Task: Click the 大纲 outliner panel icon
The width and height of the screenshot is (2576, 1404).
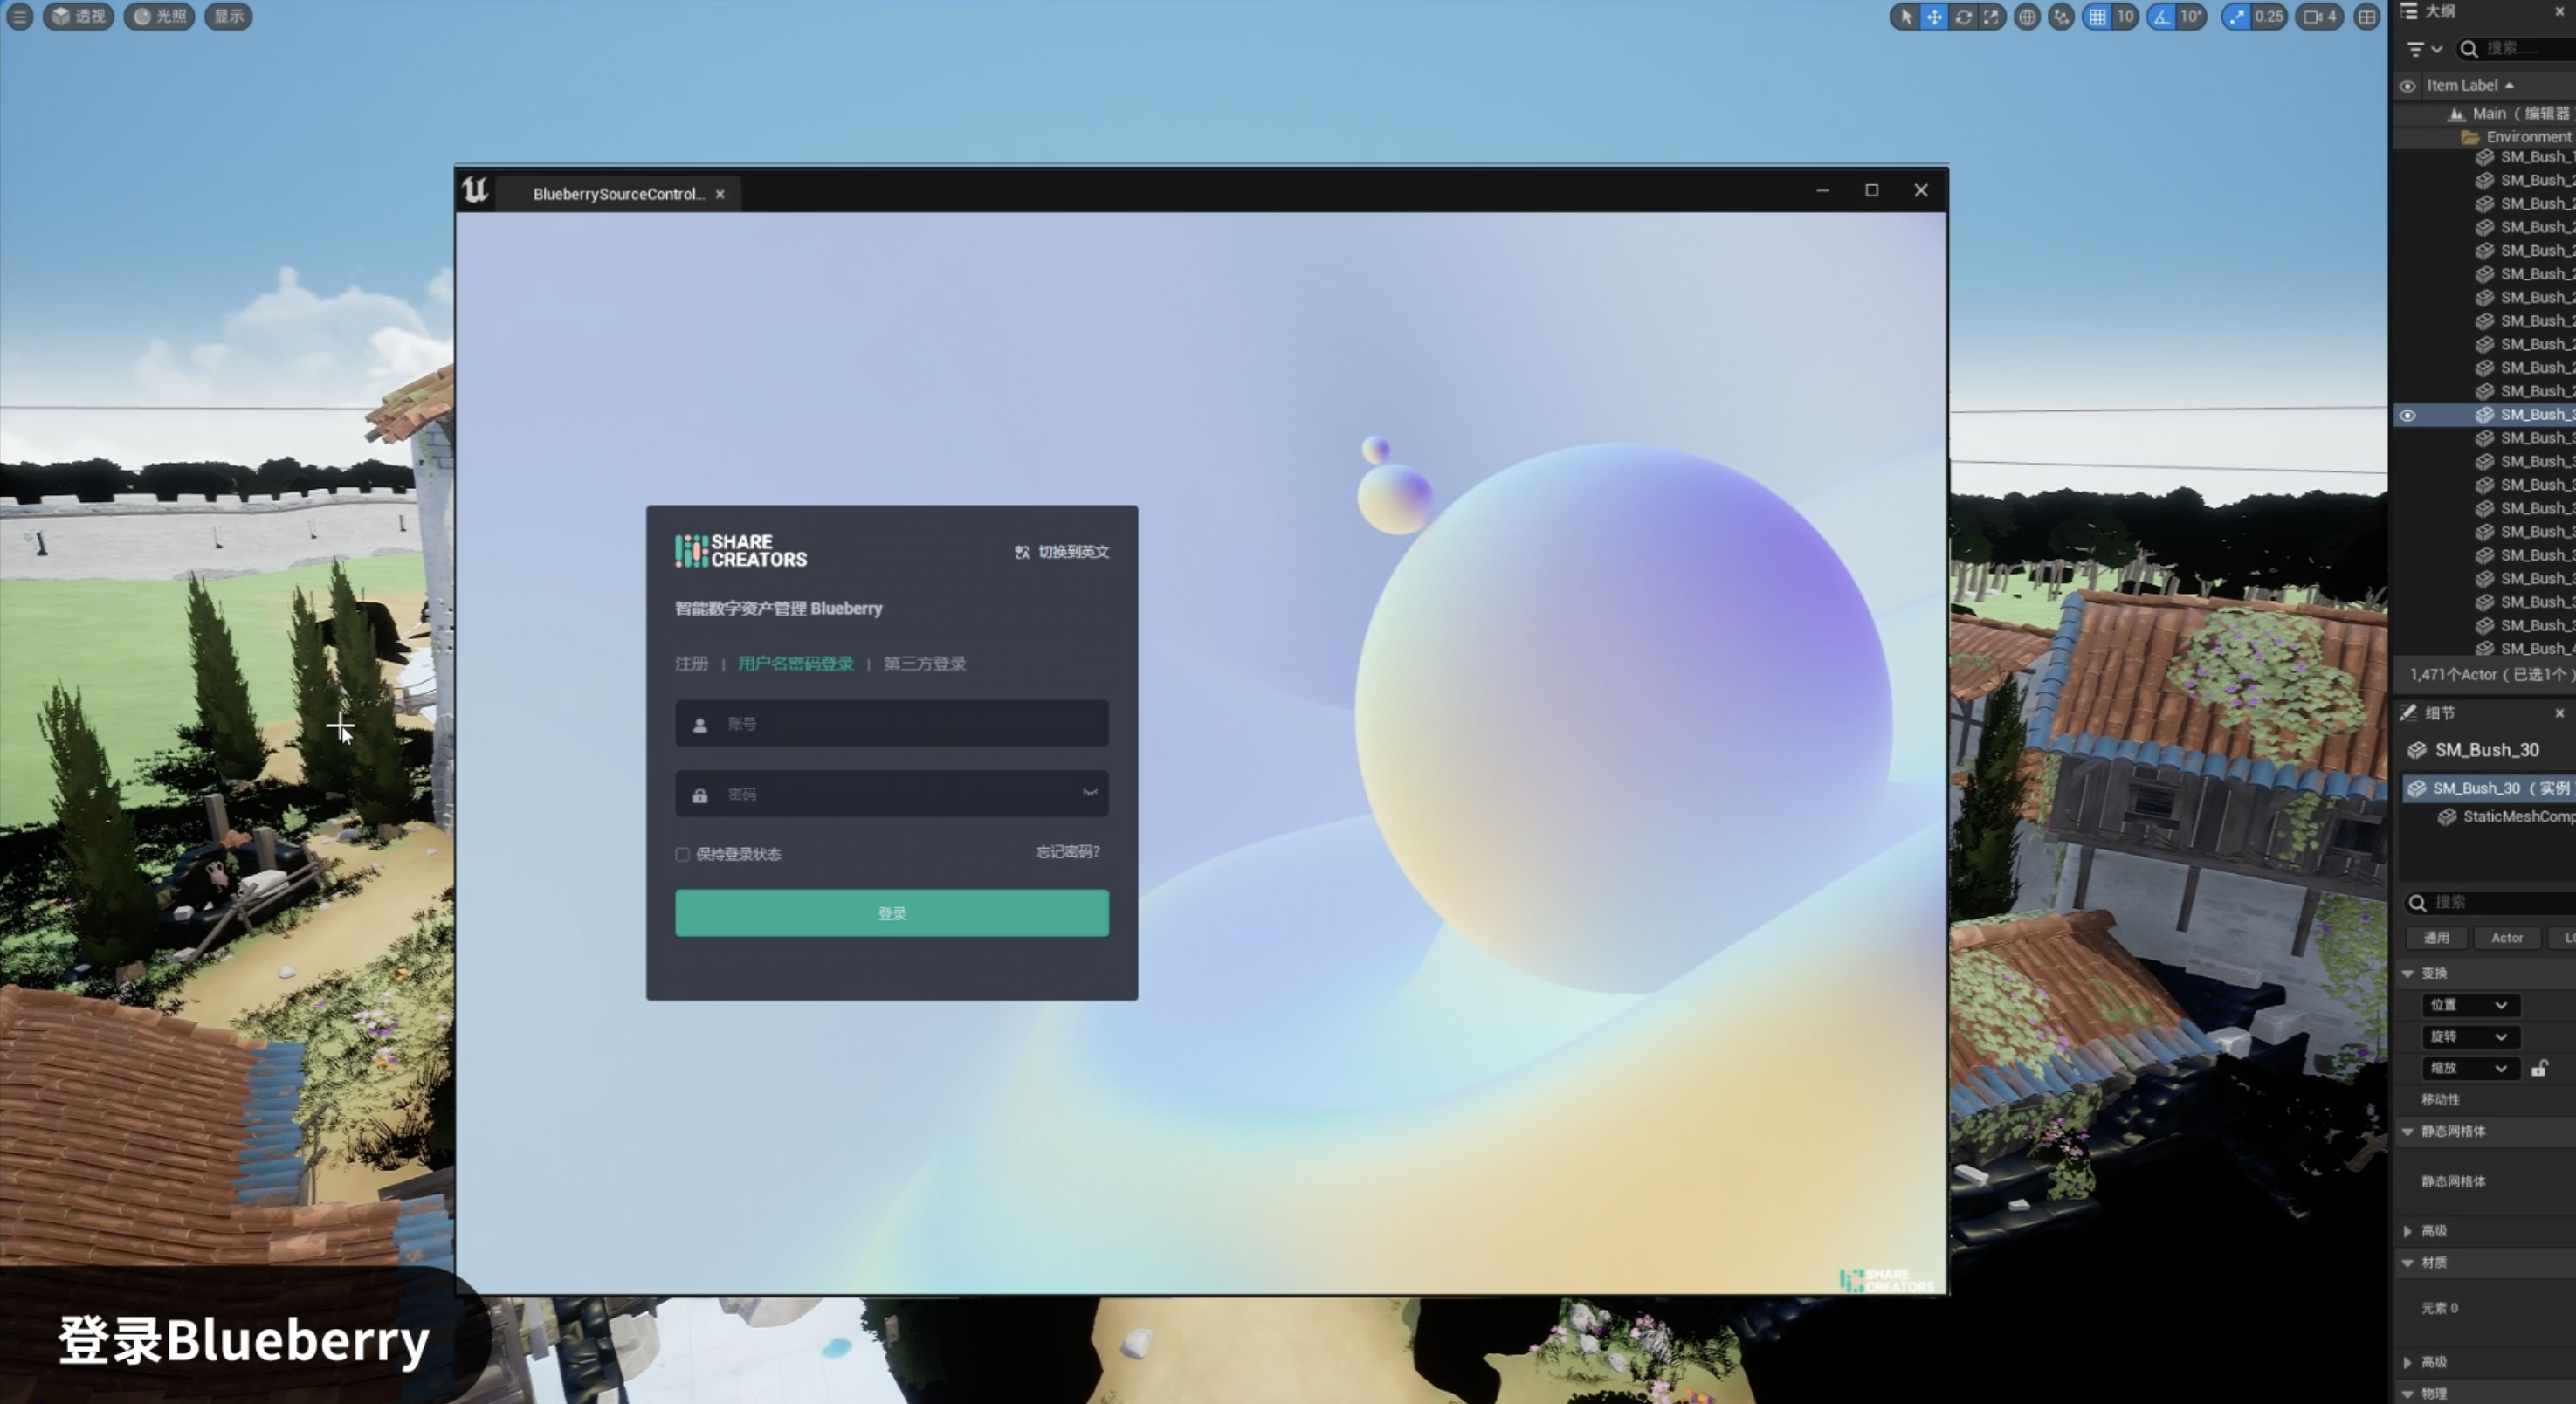Action: 2409,11
